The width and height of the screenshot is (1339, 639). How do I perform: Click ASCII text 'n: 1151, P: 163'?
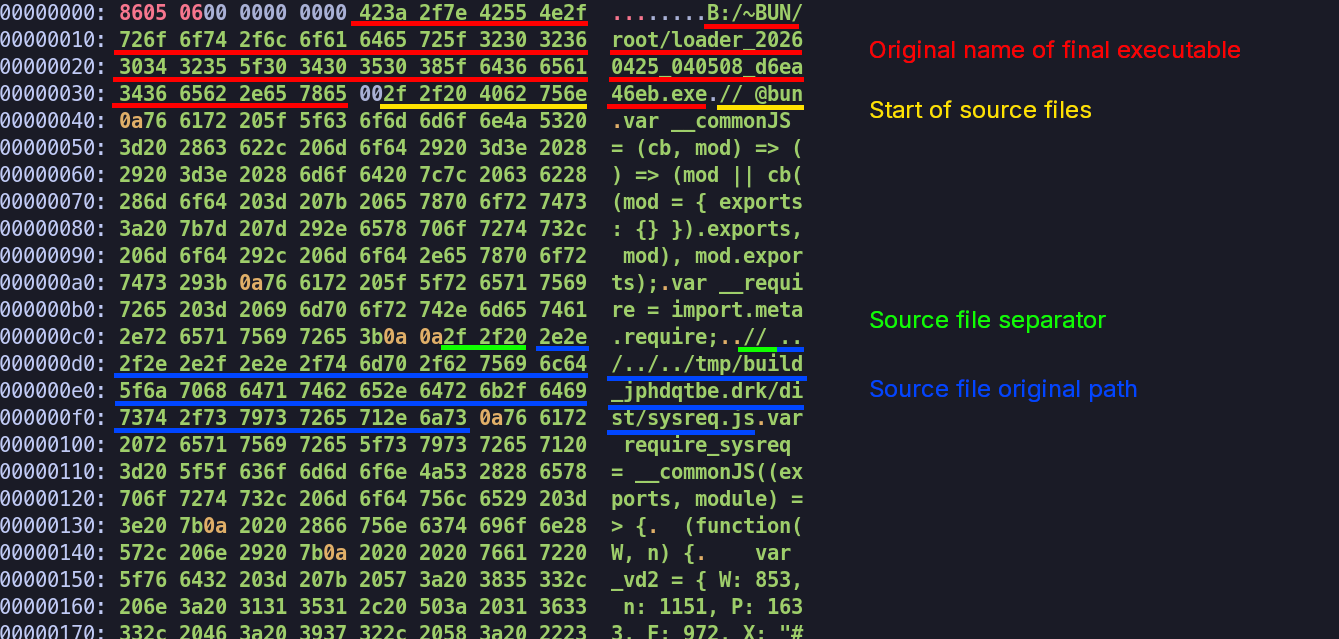(713, 607)
